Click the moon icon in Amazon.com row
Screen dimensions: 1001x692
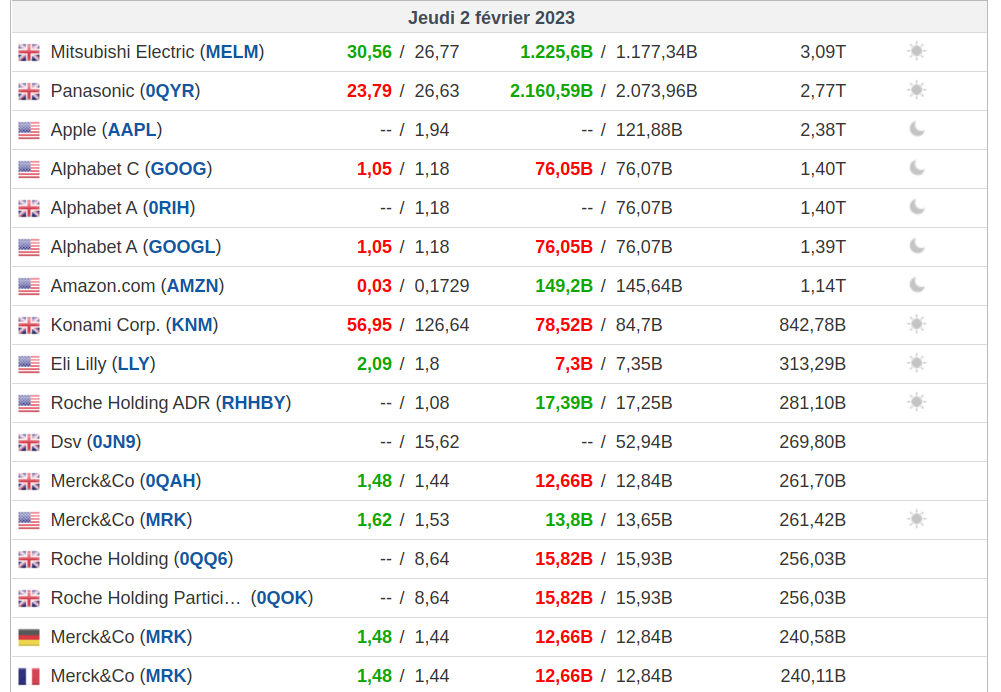click(917, 285)
